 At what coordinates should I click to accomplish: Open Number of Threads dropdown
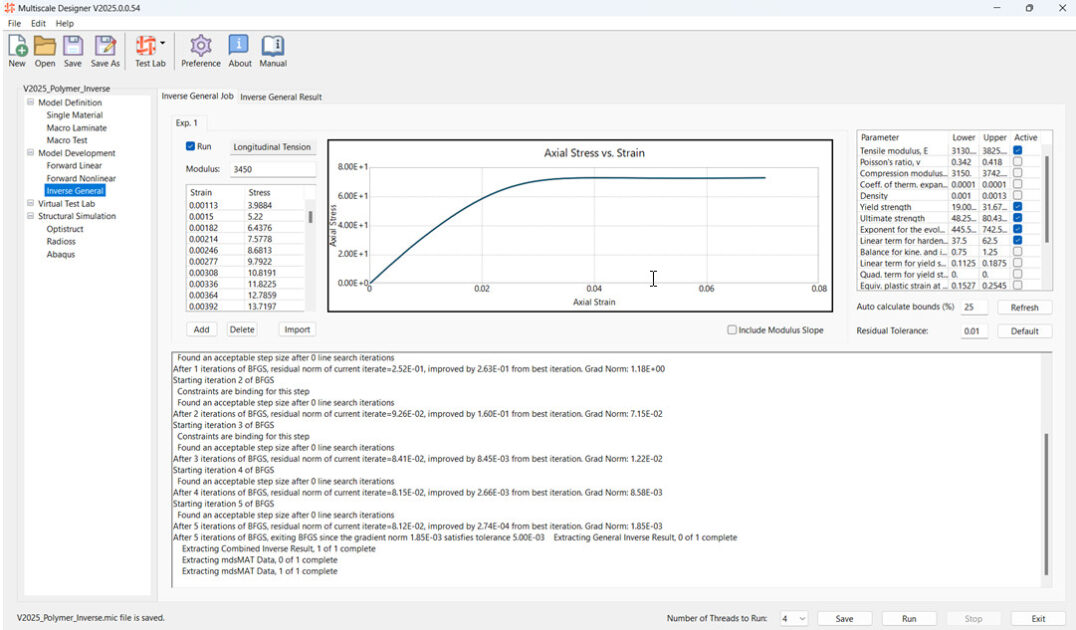[794, 619]
